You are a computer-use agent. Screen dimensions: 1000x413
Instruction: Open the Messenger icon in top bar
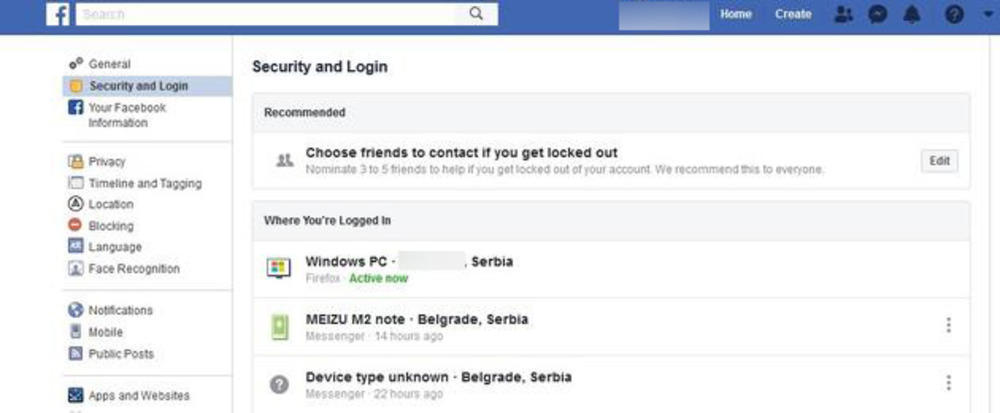tap(877, 15)
